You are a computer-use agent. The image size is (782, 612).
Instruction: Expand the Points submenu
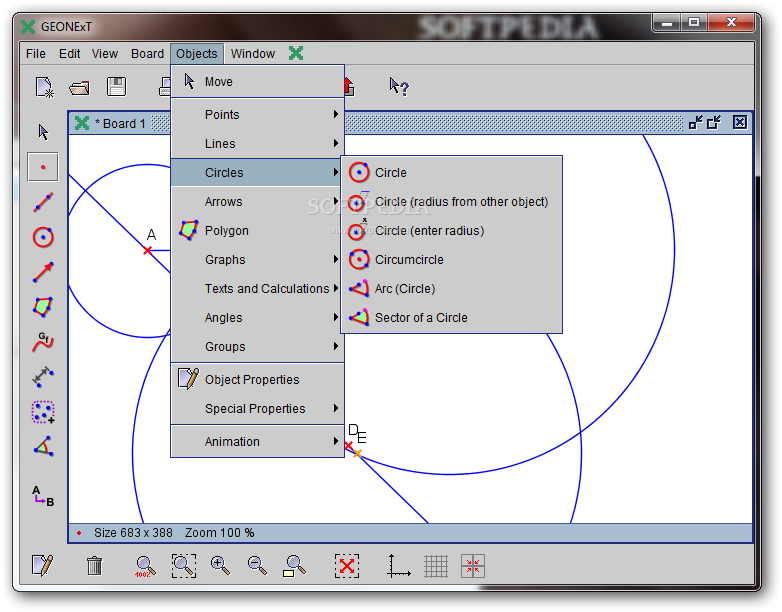[257, 115]
